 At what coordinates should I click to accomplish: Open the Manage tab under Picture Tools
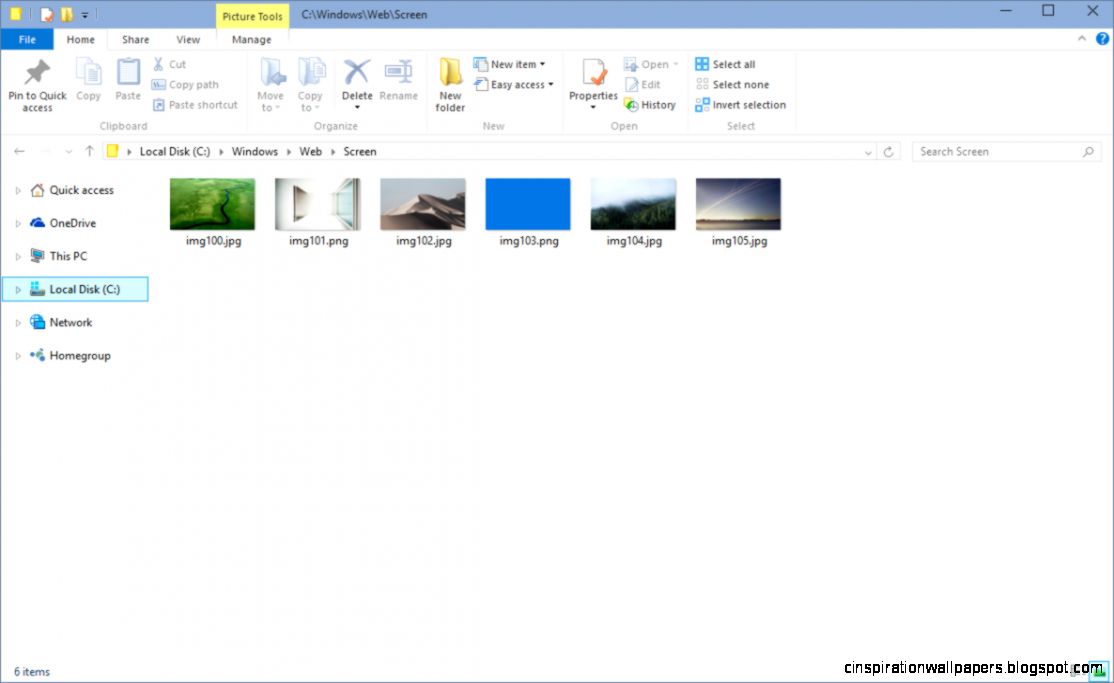pos(251,39)
